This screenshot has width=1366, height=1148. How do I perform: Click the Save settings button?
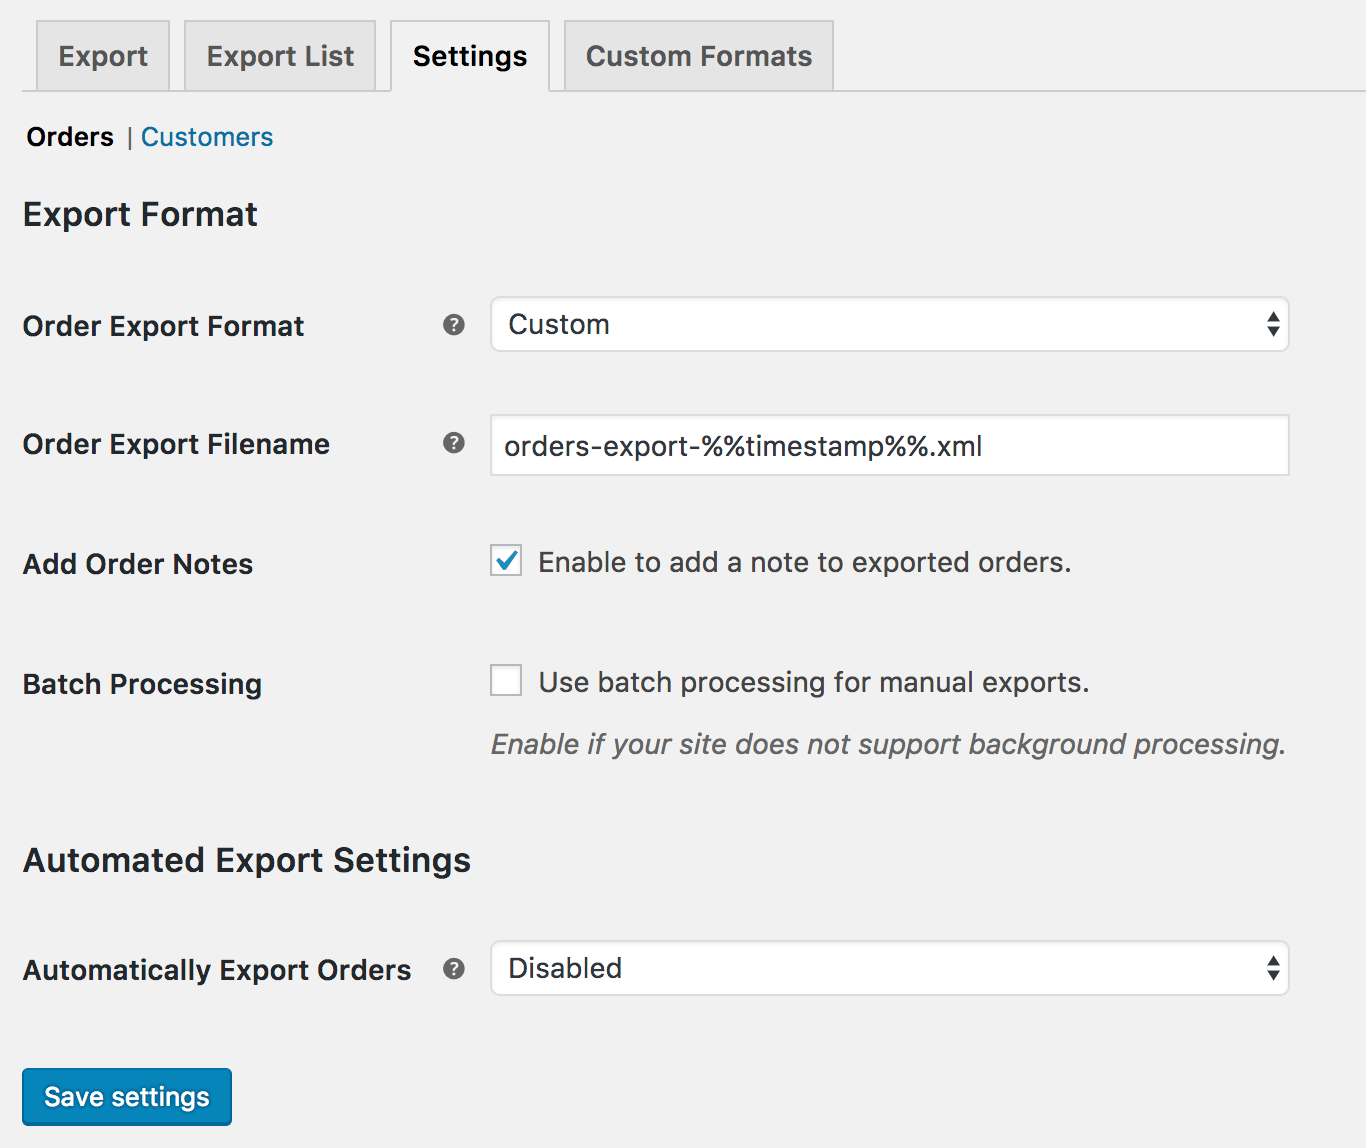(127, 1097)
